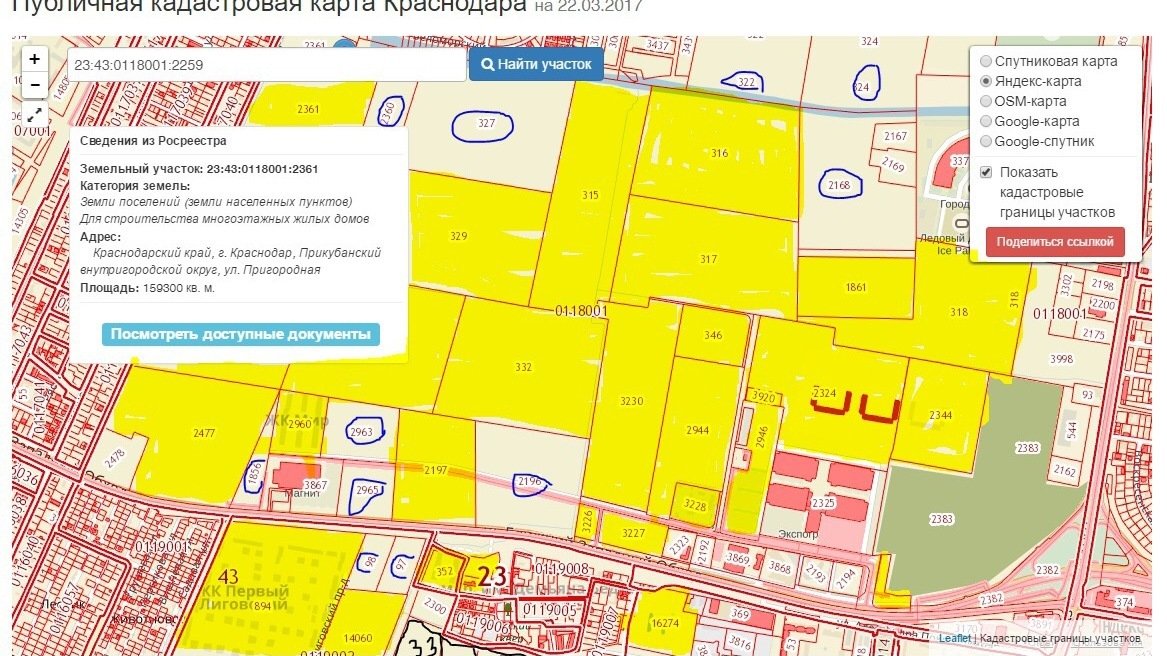
Task: Click the Найти участок search button
Action: point(536,65)
